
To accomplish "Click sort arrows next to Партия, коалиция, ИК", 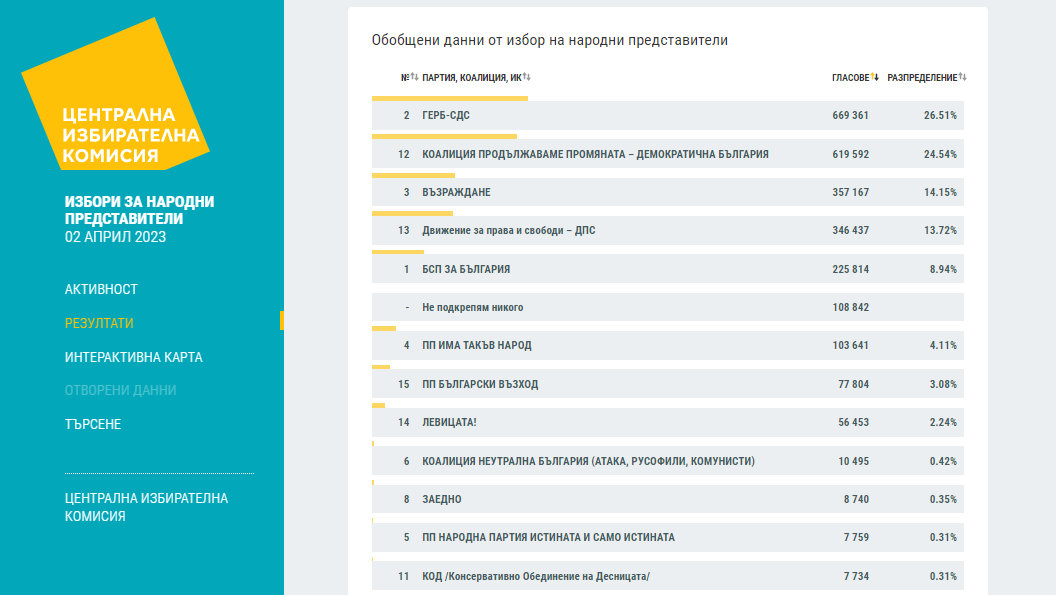I will (x=526, y=77).
